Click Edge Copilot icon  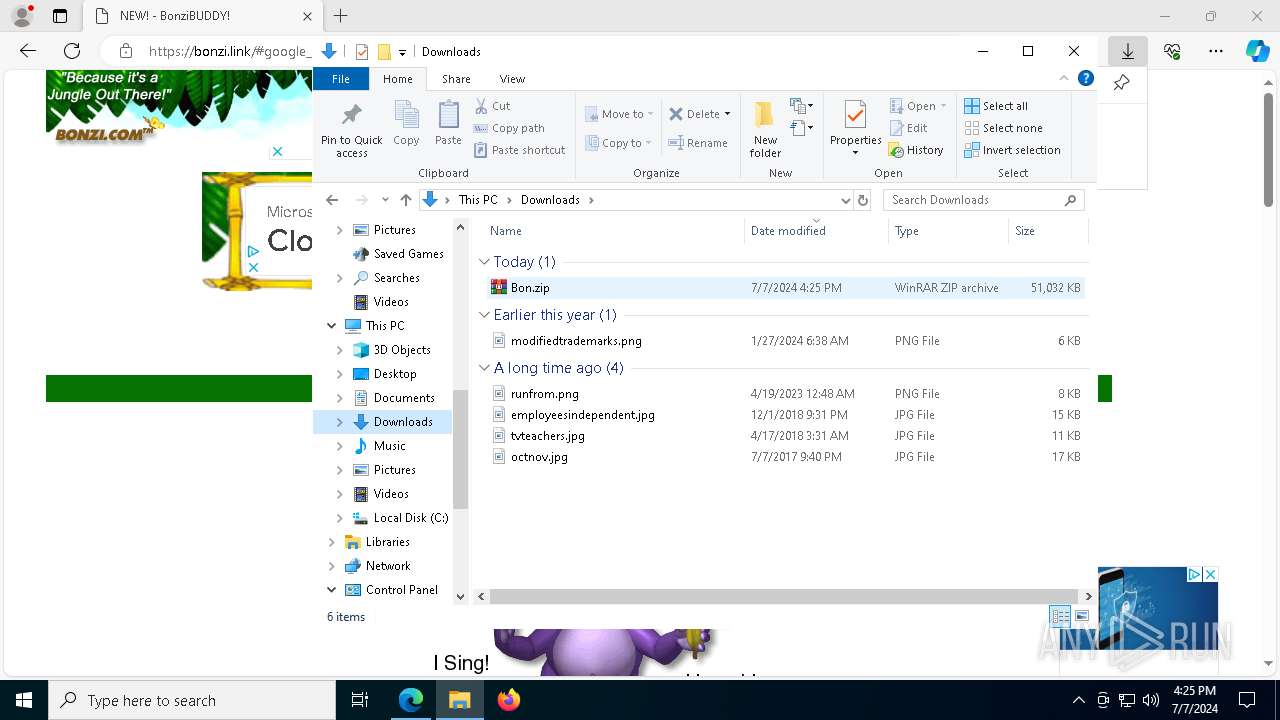[x=1257, y=51]
